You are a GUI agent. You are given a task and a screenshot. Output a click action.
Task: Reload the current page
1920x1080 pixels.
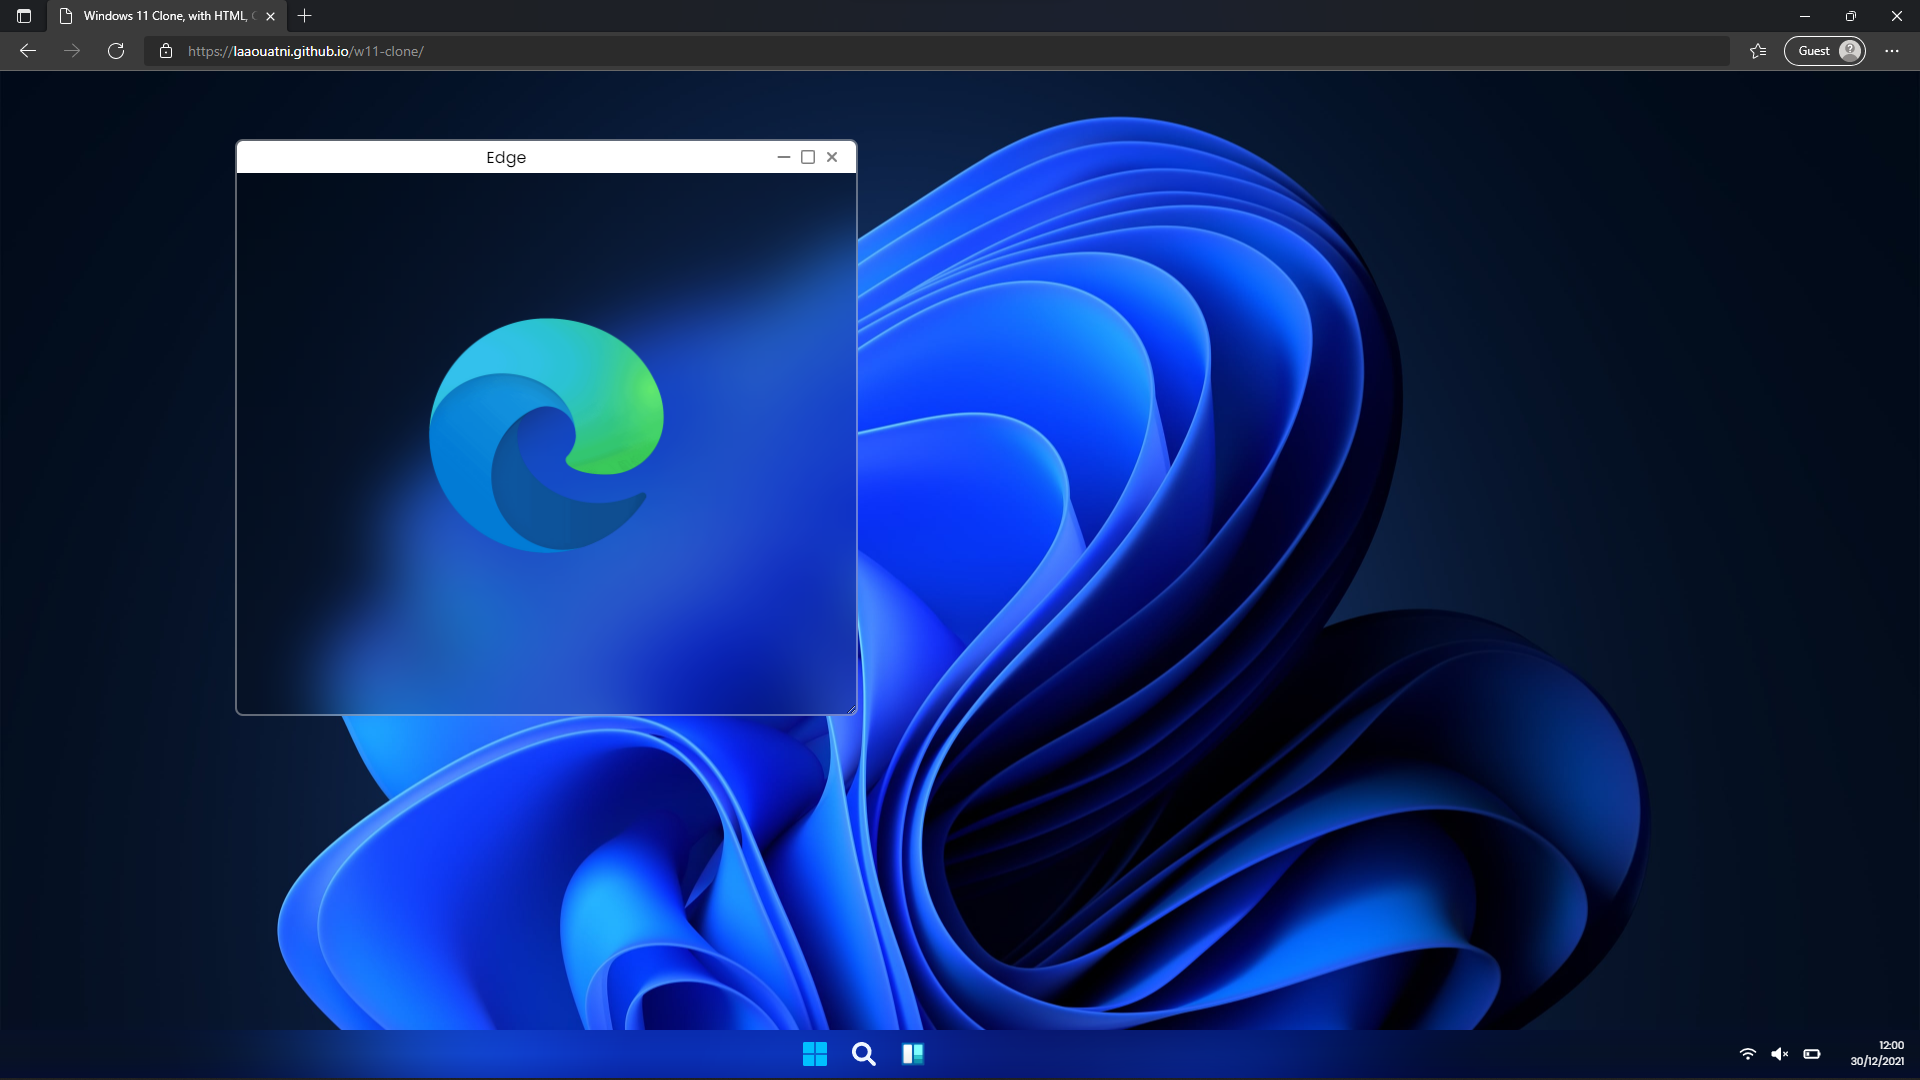tap(116, 51)
